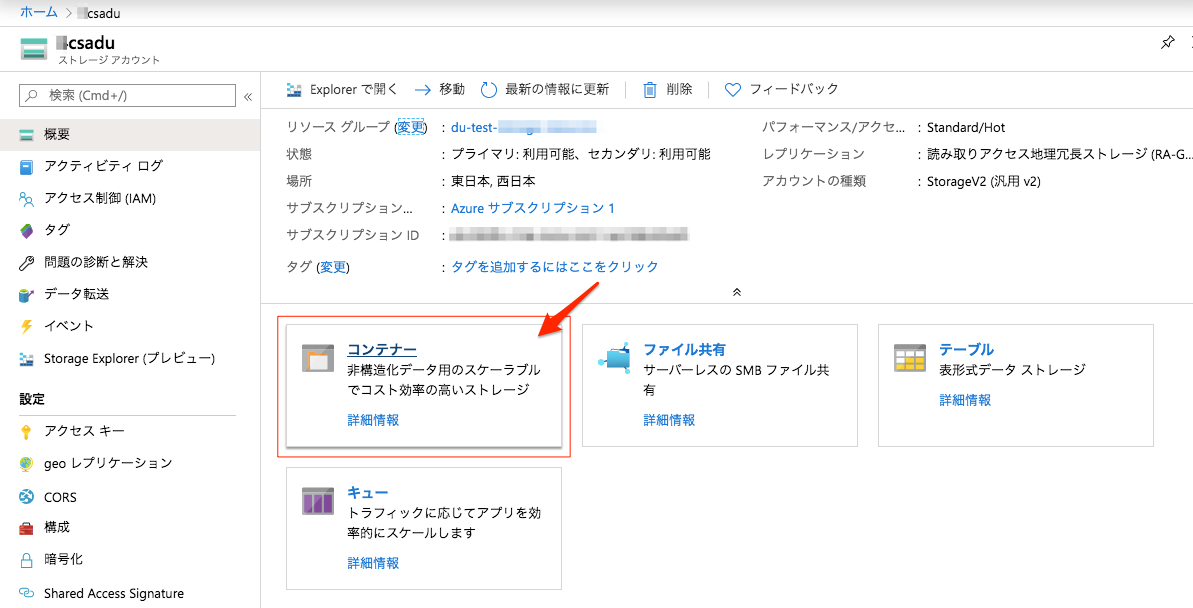The width and height of the screenshot is (1193, 608).
Task: Click the データ転送 bucket icon
Action: pos(27,294)
